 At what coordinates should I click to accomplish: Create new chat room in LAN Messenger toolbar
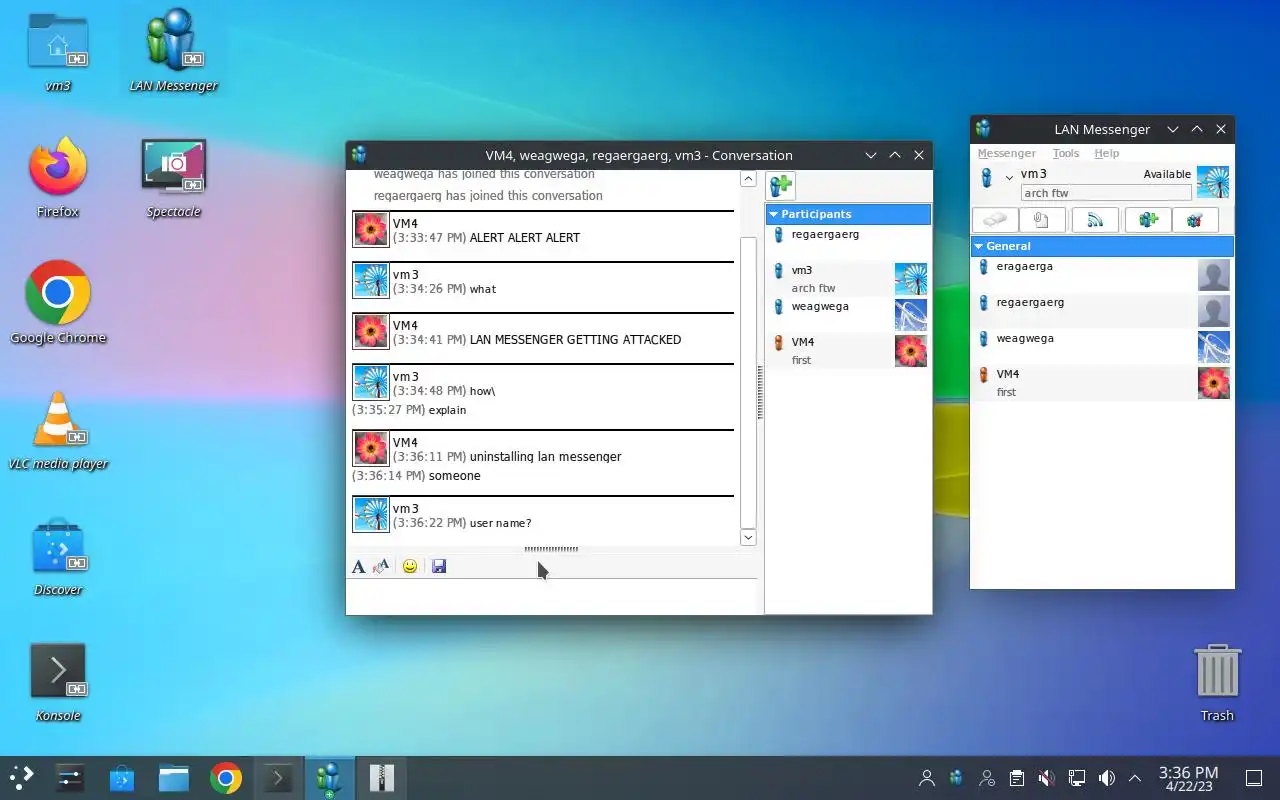1148,220
